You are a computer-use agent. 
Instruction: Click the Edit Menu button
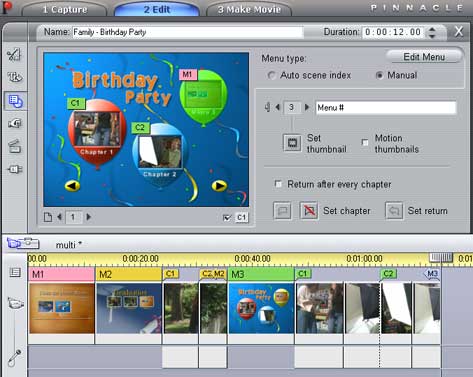(x=424, y=57)
